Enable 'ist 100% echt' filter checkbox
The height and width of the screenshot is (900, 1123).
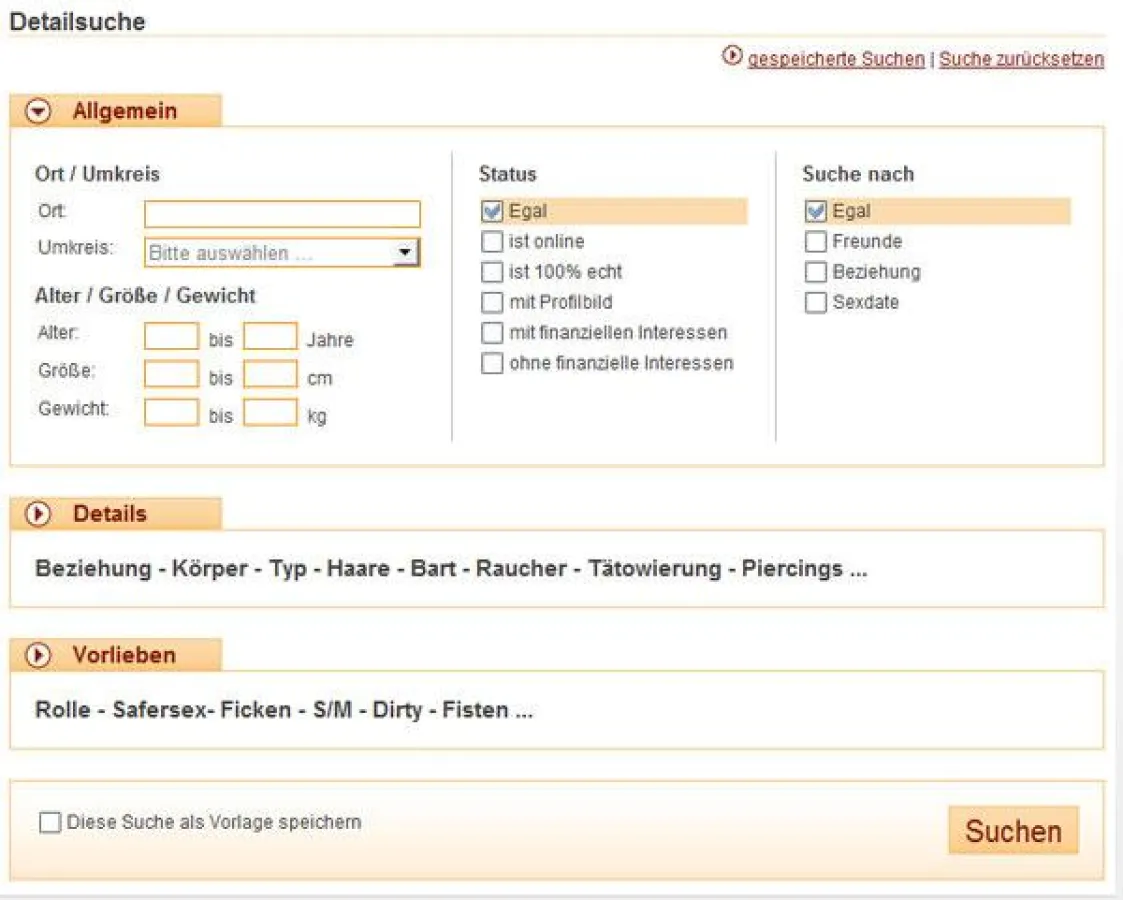coord(492,272)
